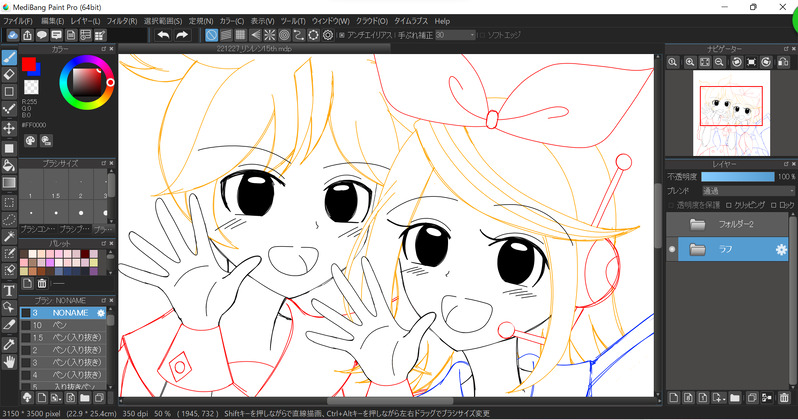The image size is (798, 420).
Task: Pick the red foreground color swatch
Action: [28, 64]
